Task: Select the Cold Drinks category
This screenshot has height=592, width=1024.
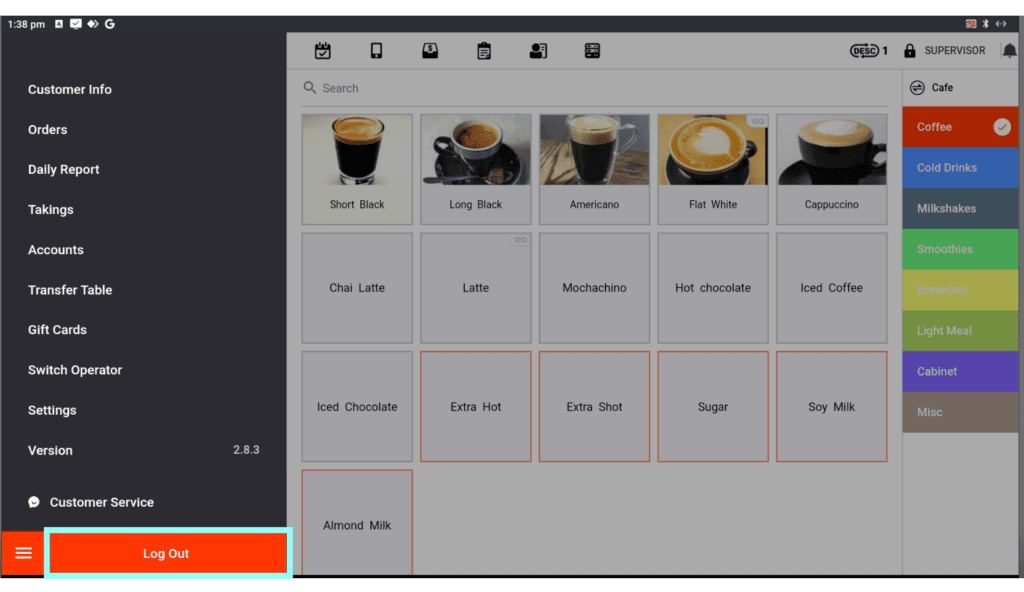Action: [x=960, y=168]
